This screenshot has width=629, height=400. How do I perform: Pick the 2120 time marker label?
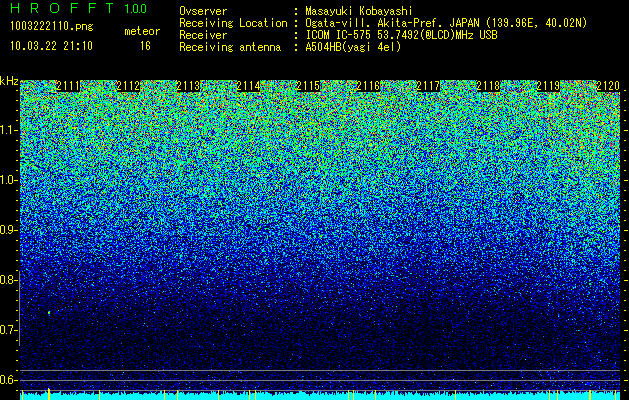(608, 85)
